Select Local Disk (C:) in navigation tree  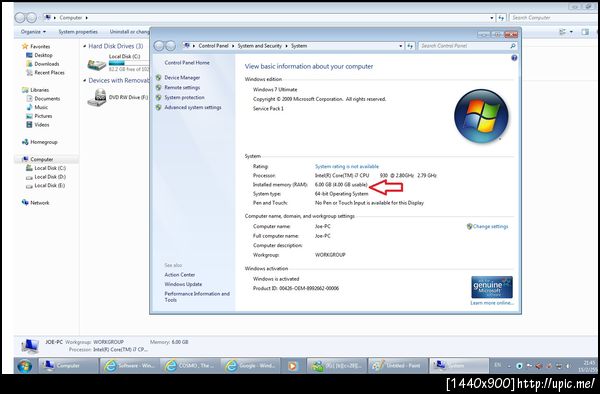tap(46, 168)
